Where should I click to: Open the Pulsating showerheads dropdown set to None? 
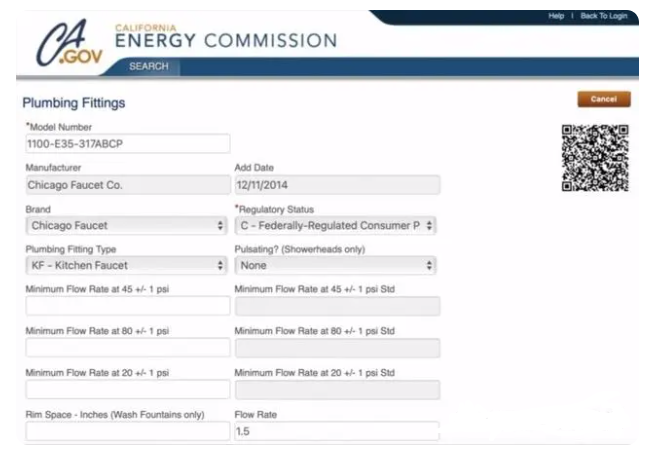[x=335, y=265]
